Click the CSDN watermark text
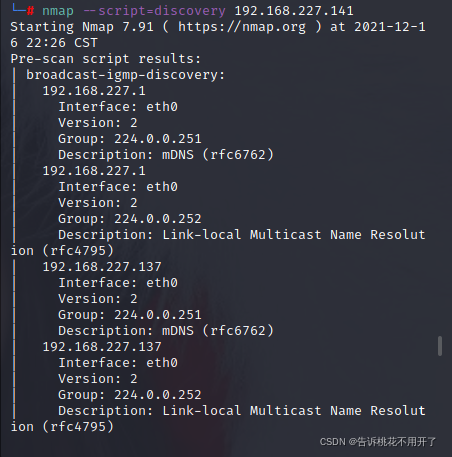The width and height of the screenshot is (452, 457). tap(378, 442)
